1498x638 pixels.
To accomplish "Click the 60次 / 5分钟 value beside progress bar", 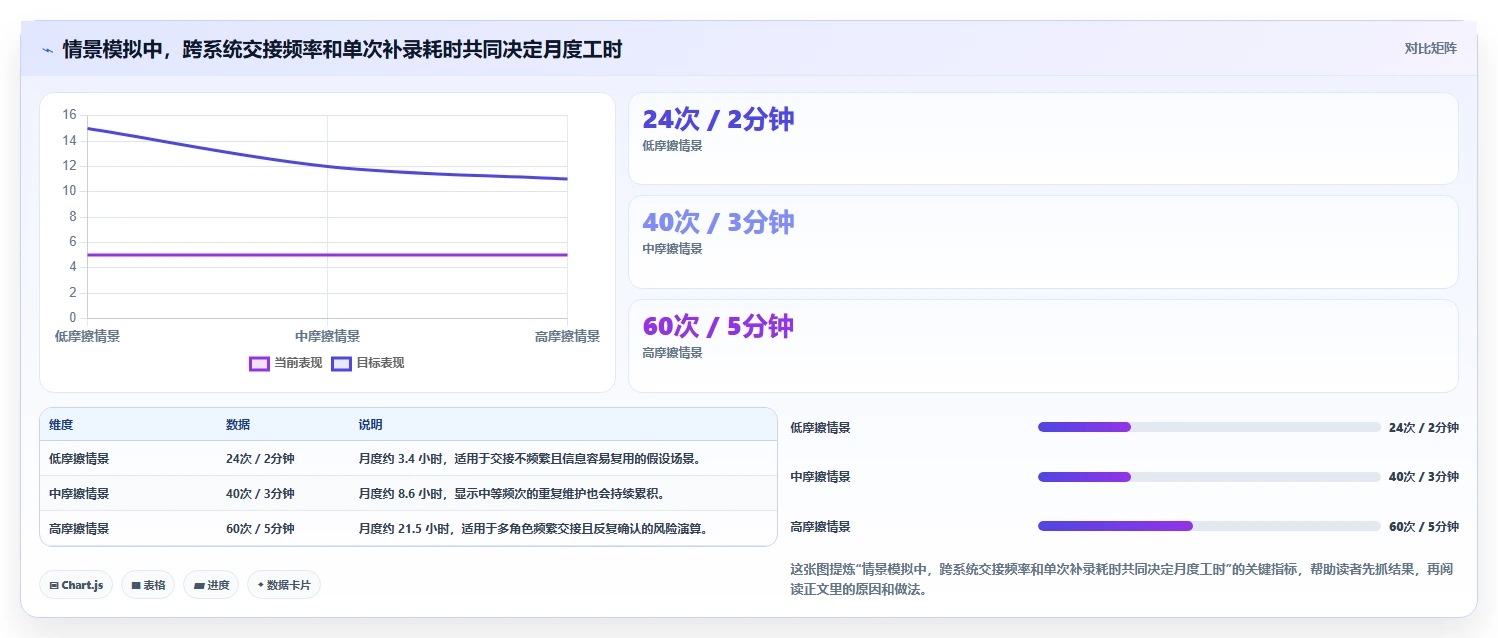I will coord(1423,527).
